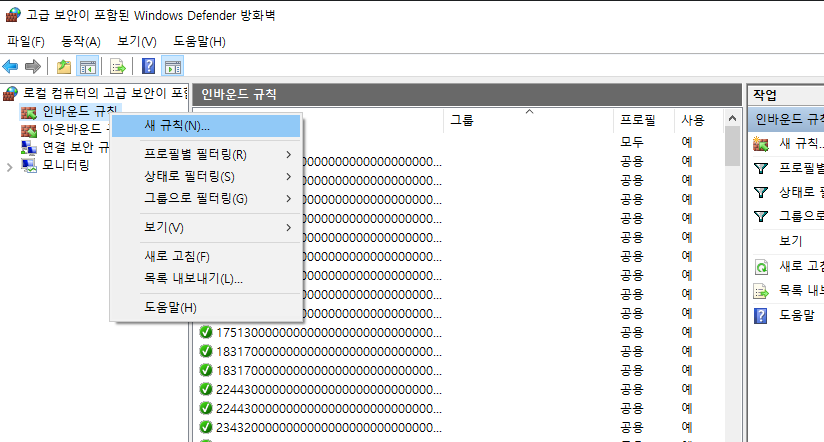Select 프로필별 필터링(R) in context menu
The width and height of the screenshot is (824, 442).
206,155
